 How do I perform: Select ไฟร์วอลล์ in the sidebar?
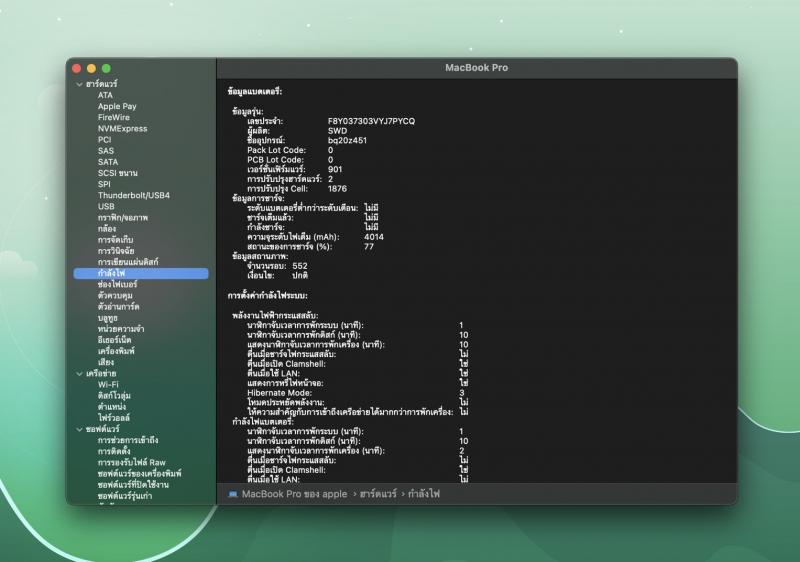pyautogui.click(x=113, y=418)
